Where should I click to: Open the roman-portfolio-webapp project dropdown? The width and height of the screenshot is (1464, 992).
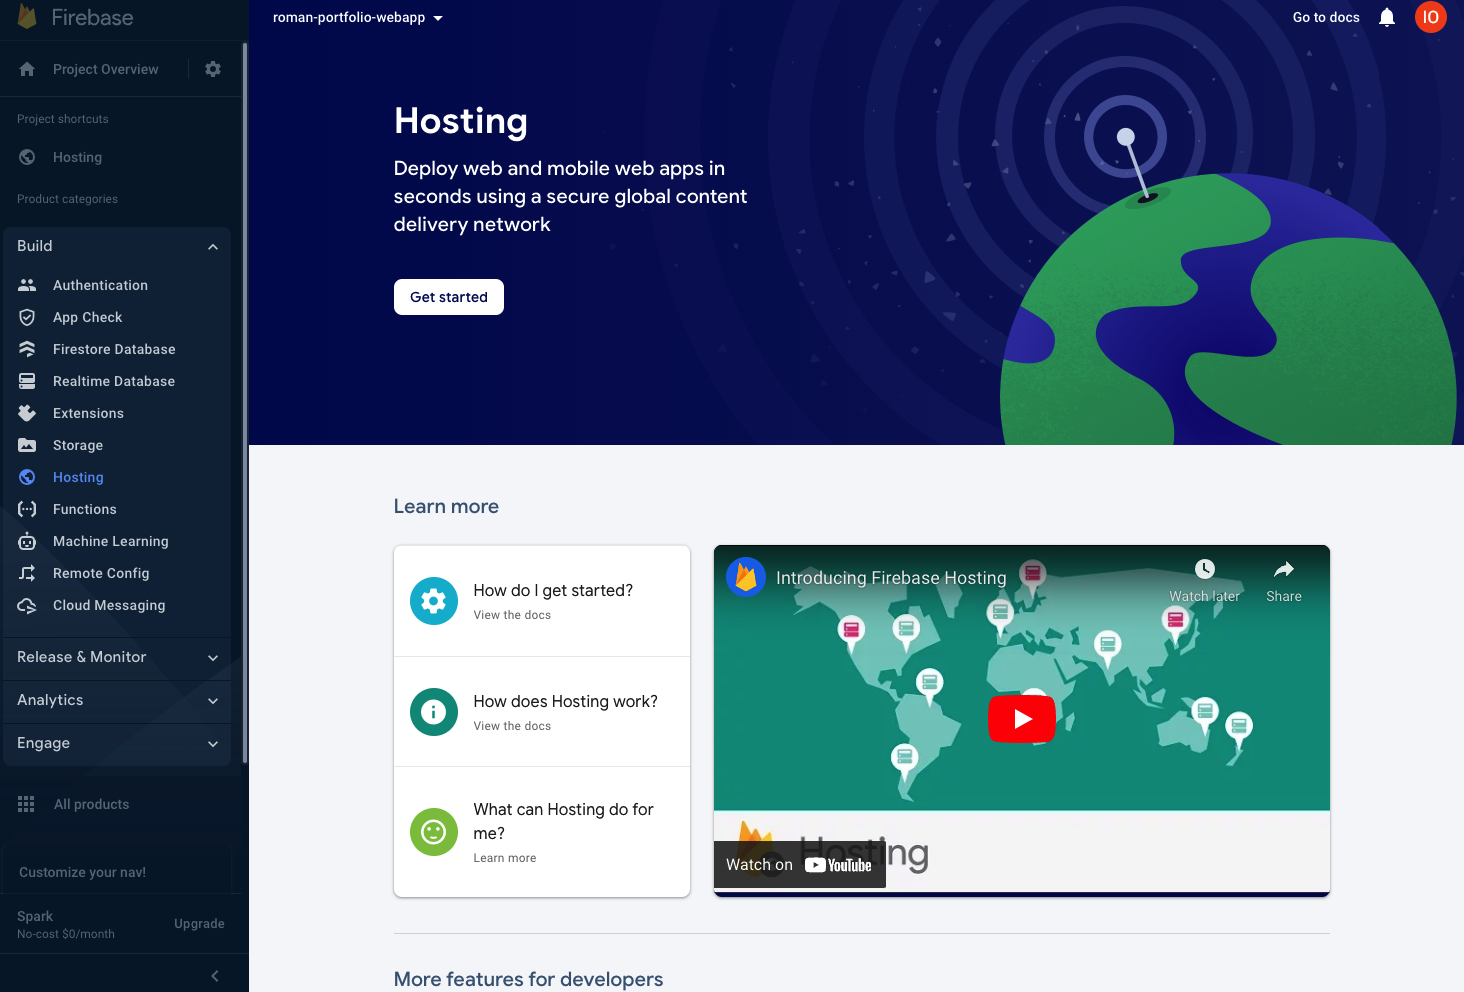point(358,17)
